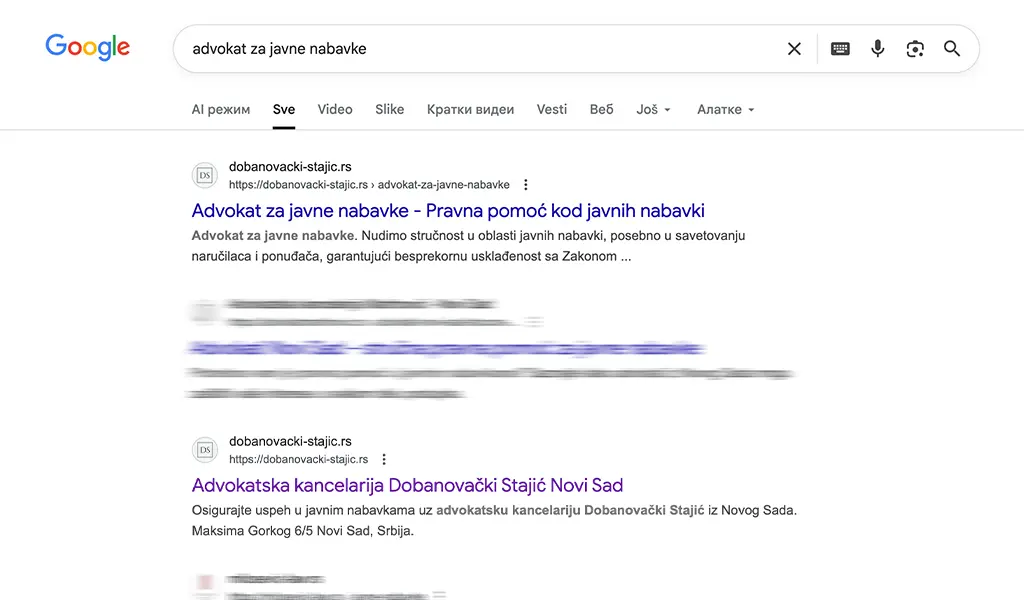The image size is (1024, 600).
Task: Open the on-screen keyboard icon
Action: (839, 48)
